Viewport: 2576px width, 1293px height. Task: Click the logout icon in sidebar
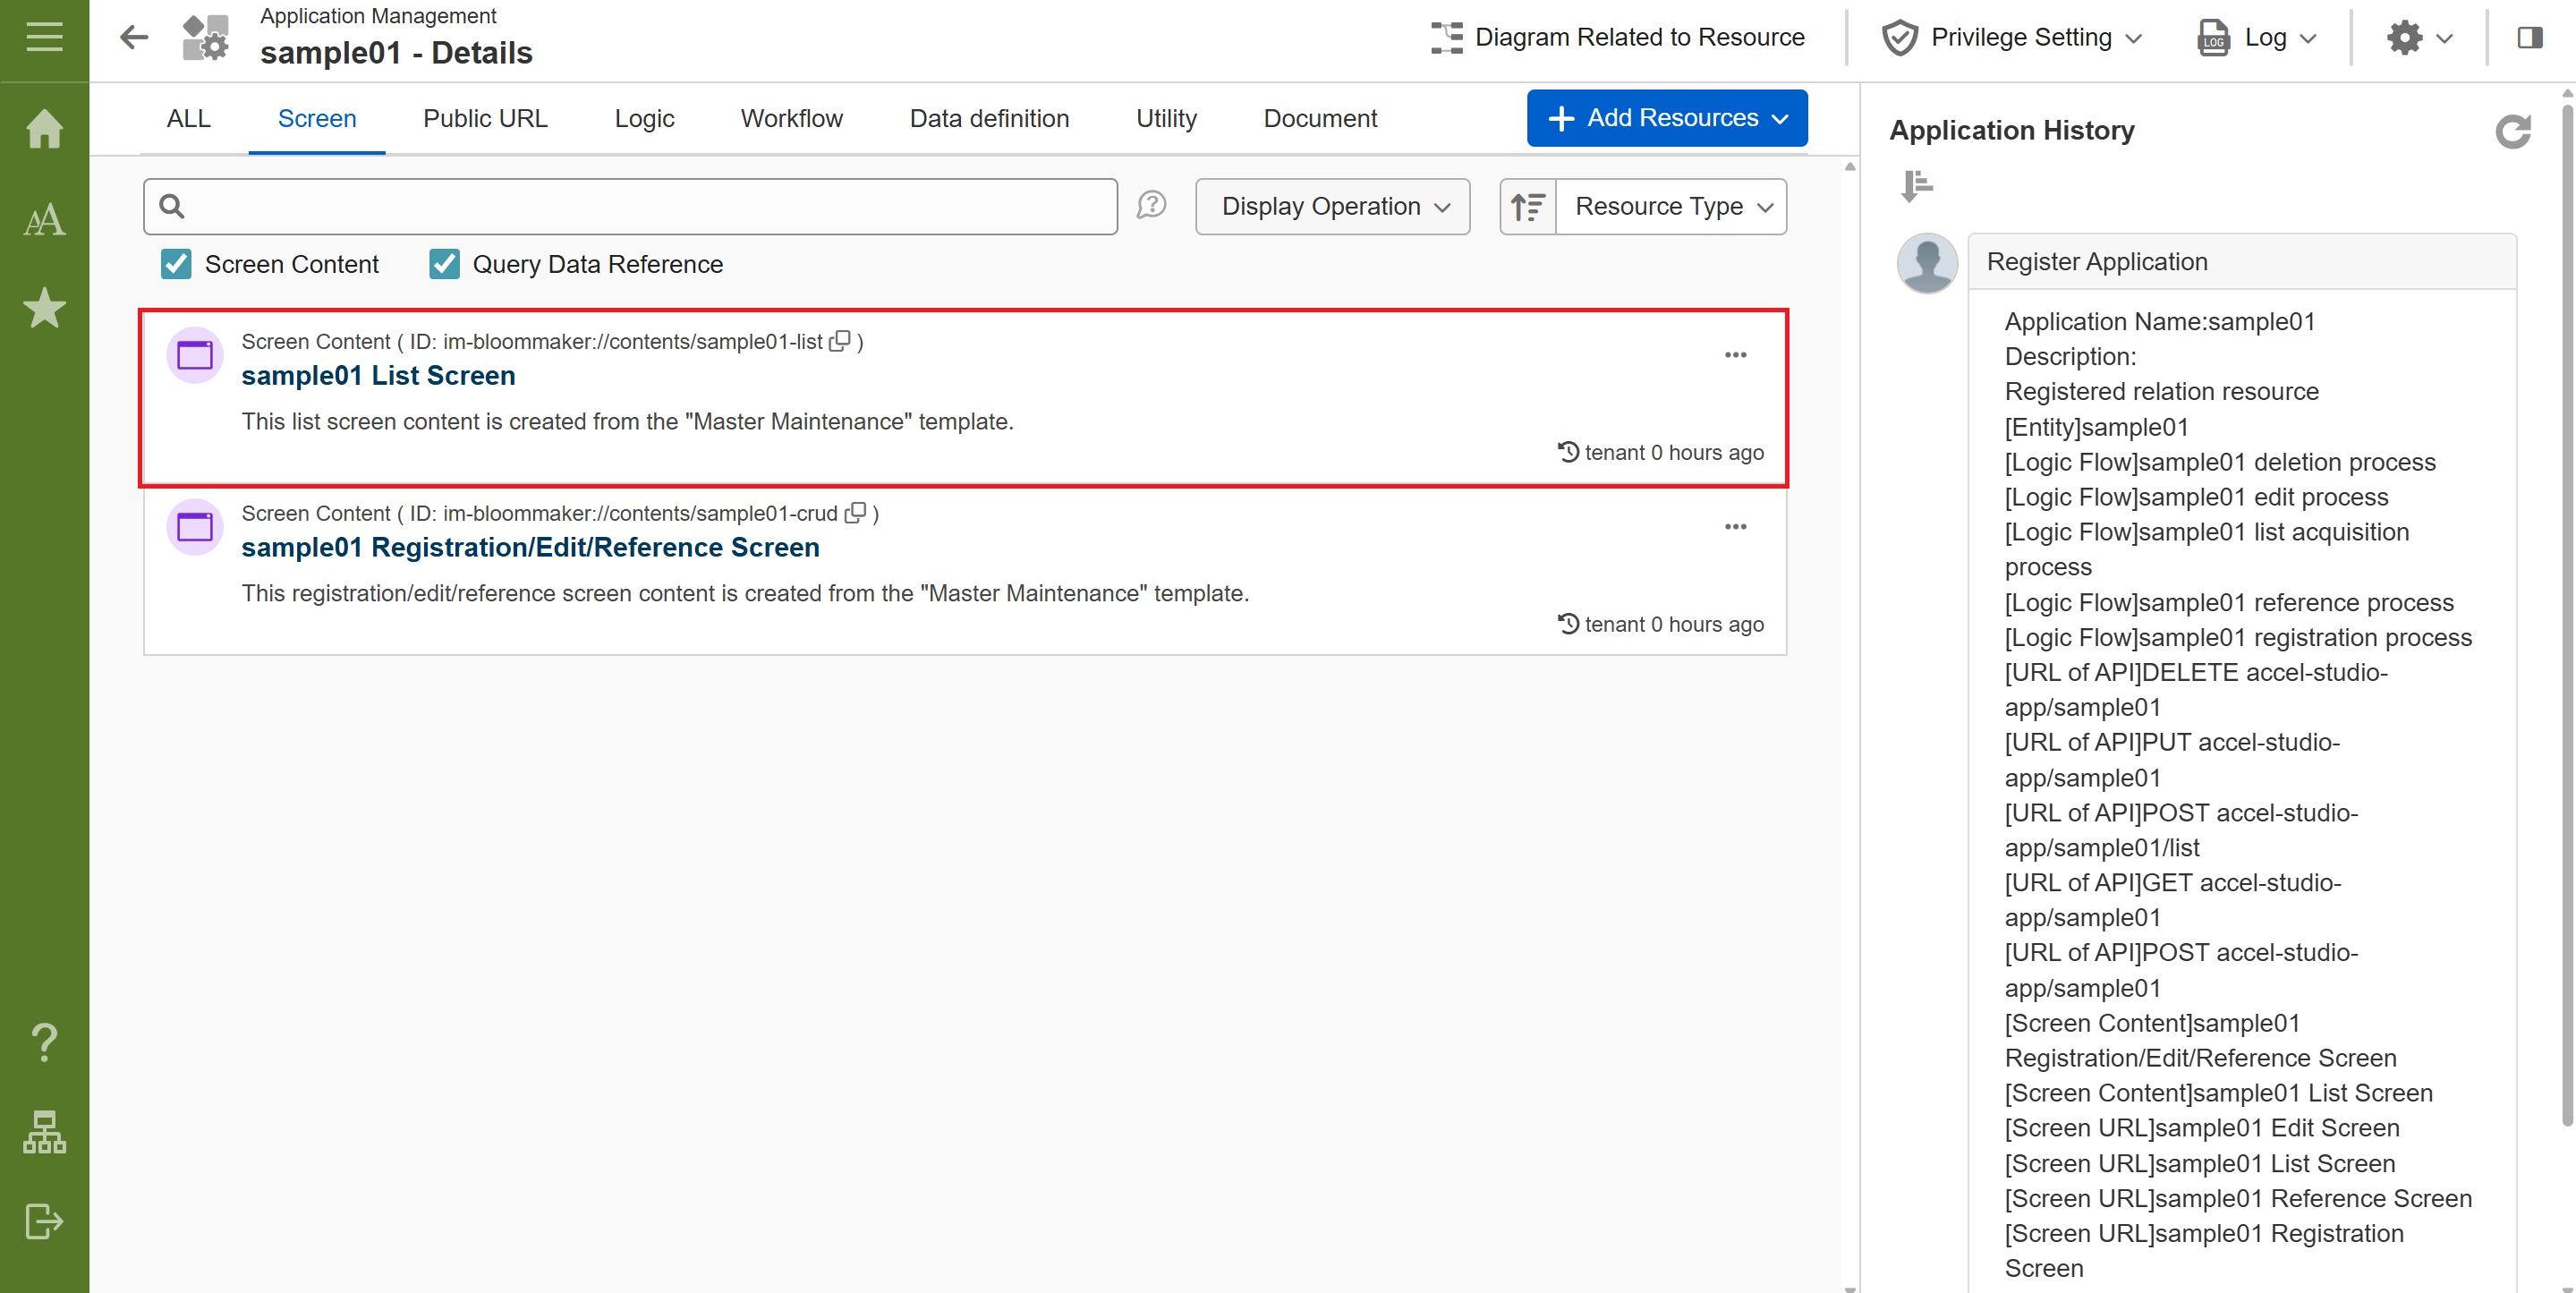point(44,1221)
